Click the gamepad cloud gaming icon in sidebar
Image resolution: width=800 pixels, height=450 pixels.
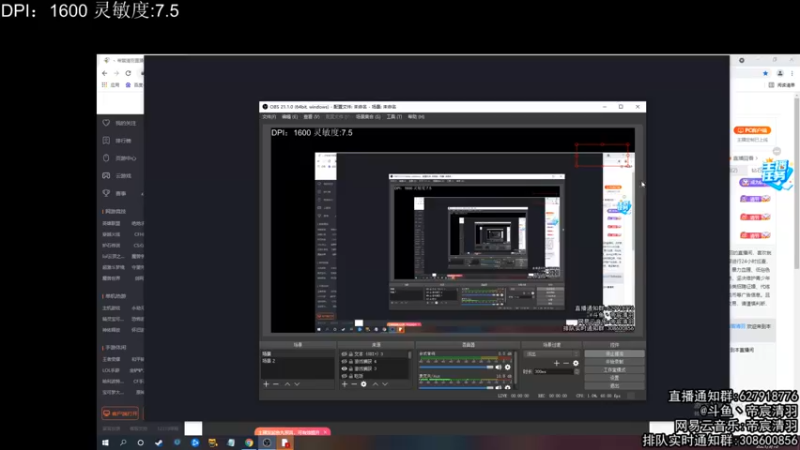[106, 176]
